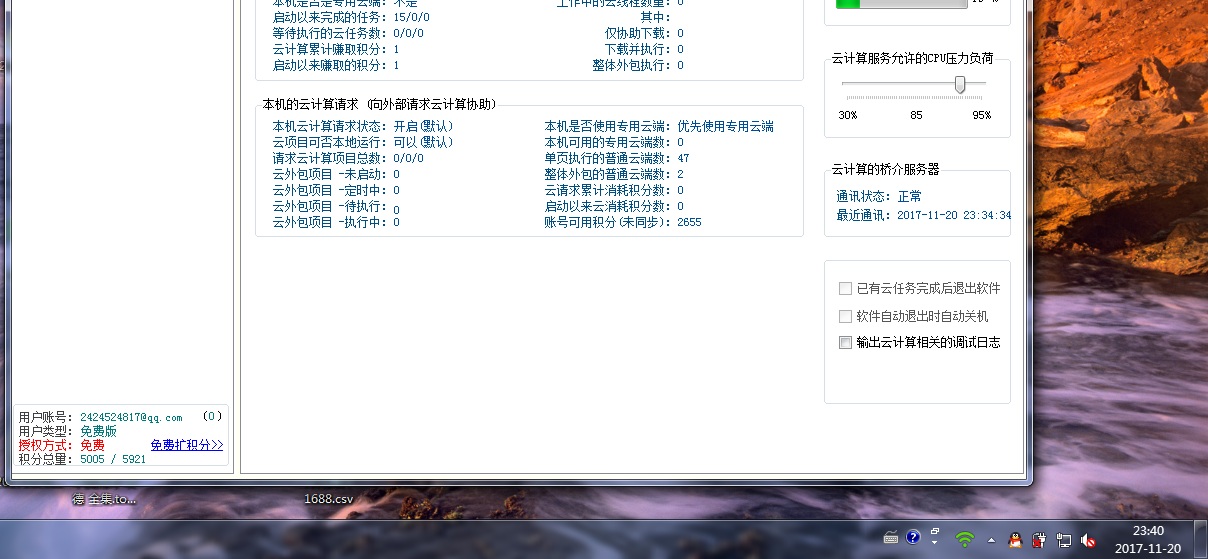
Task: Select the 1688.csv desktop file
Action: pyautogui.click(x=329, y=498)
